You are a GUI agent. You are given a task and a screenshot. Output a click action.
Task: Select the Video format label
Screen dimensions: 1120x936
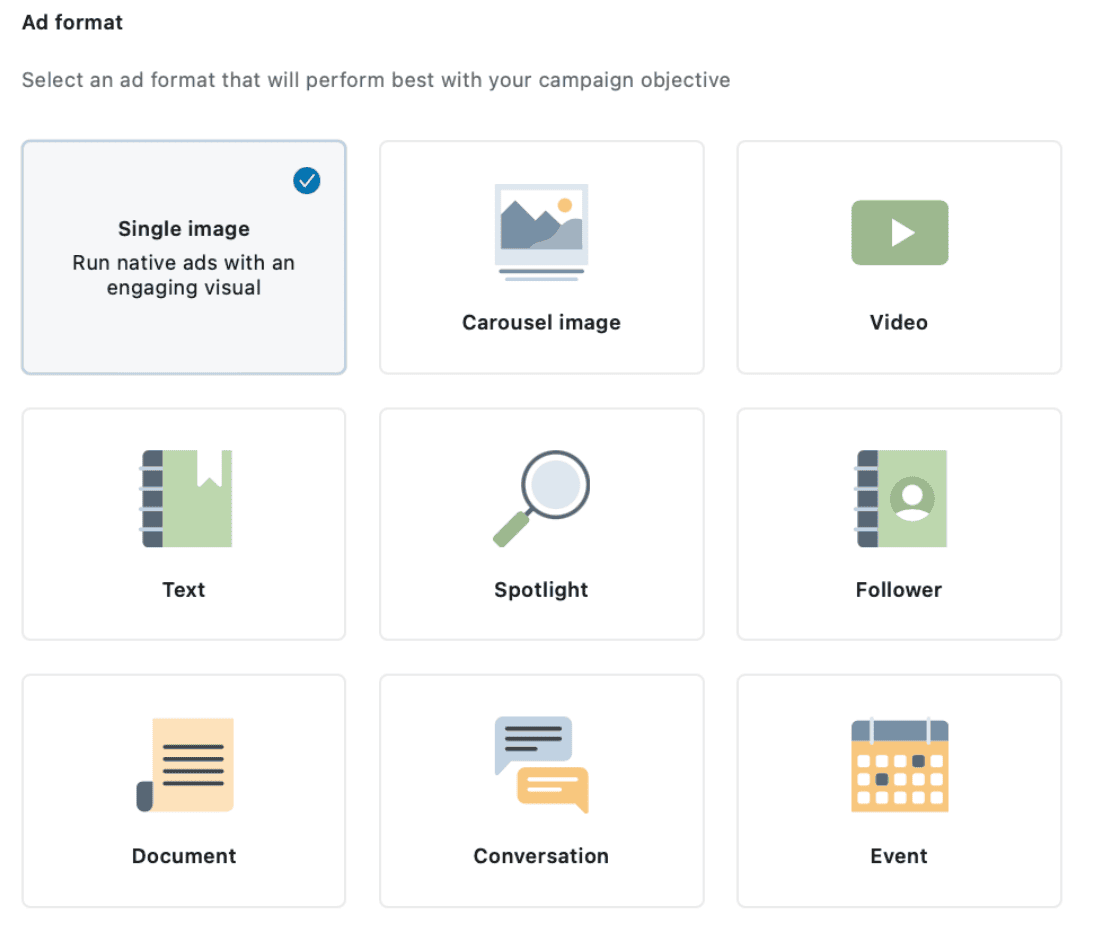(899, 322)
